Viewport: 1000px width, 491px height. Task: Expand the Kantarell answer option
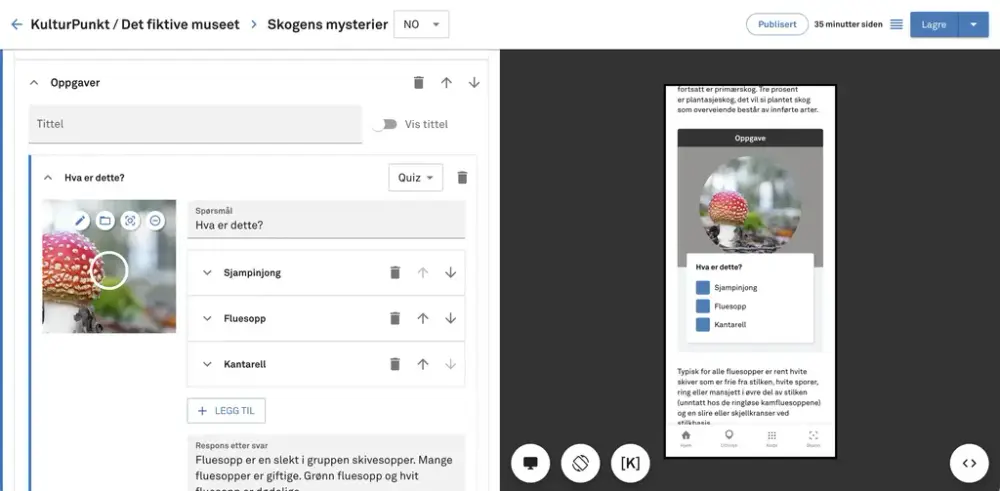208,364
